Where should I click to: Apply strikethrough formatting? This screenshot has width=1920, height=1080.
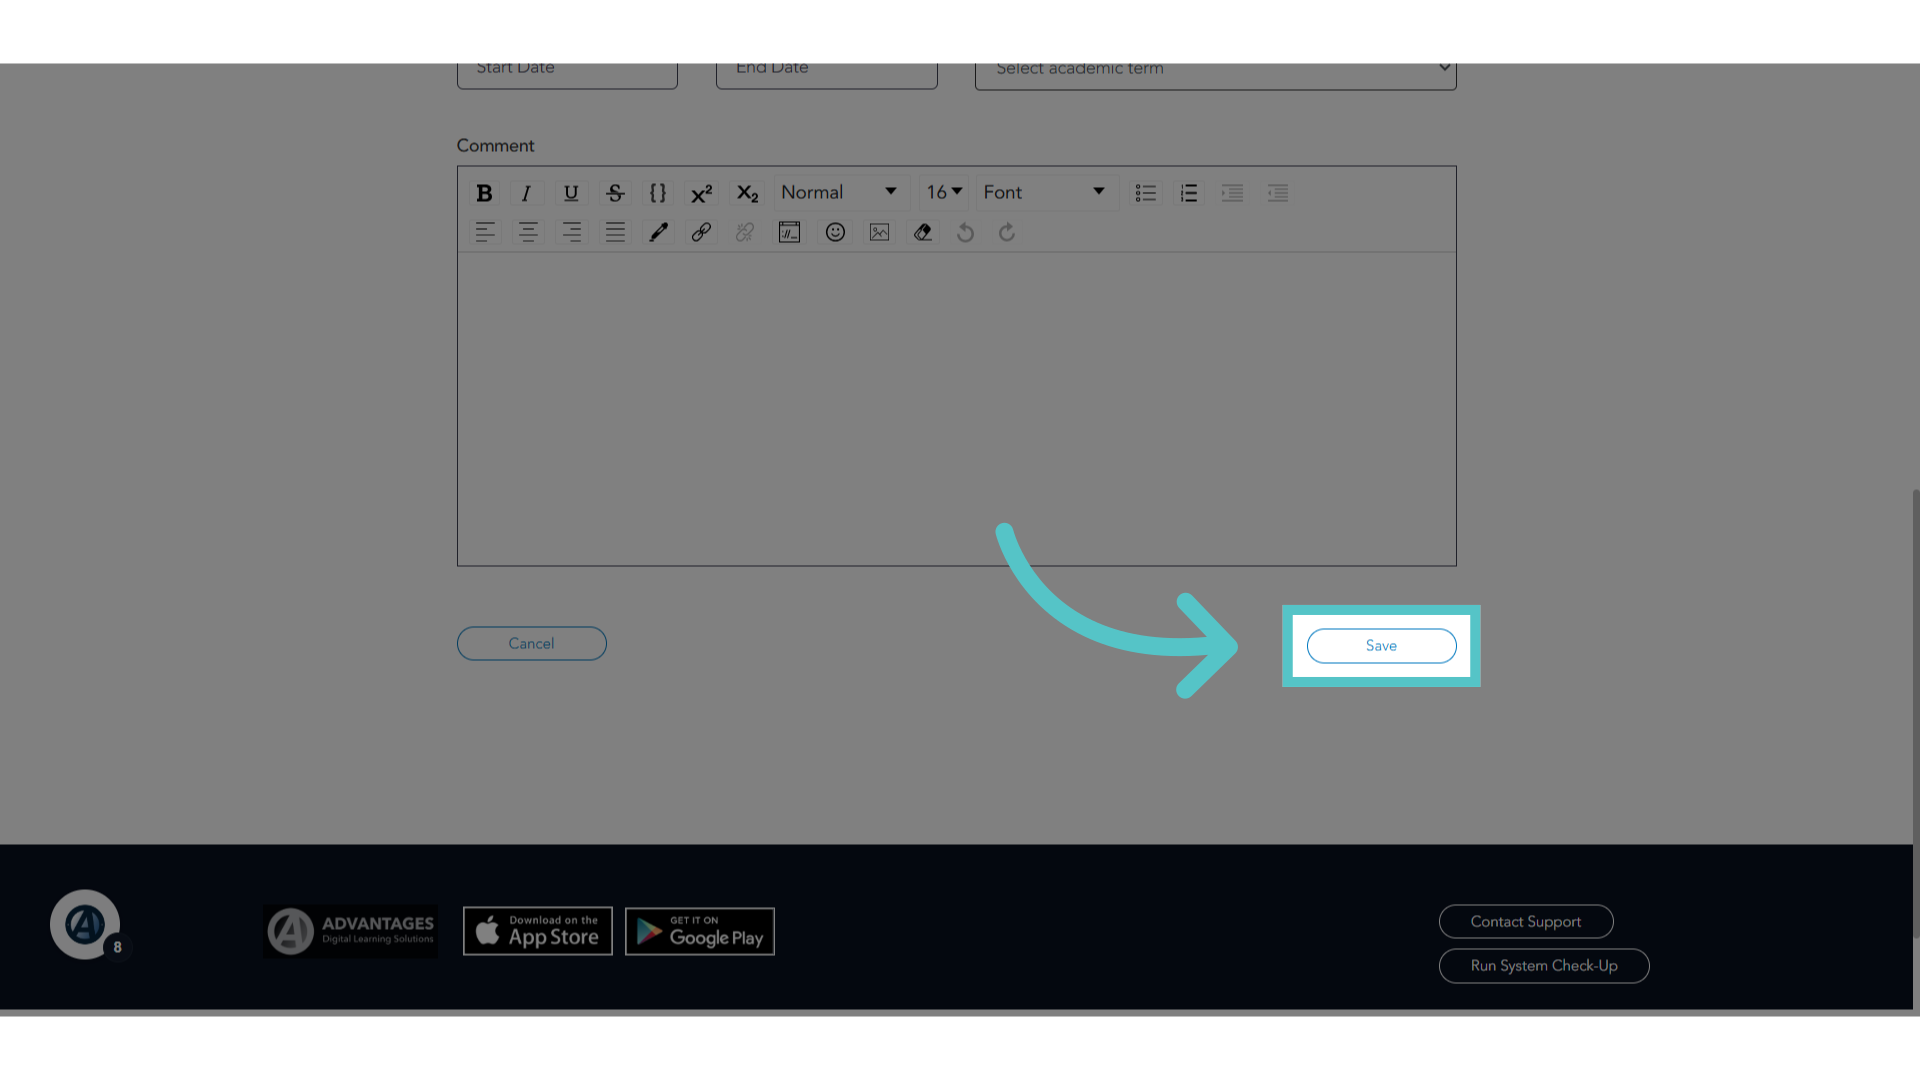tap(615, 193)
